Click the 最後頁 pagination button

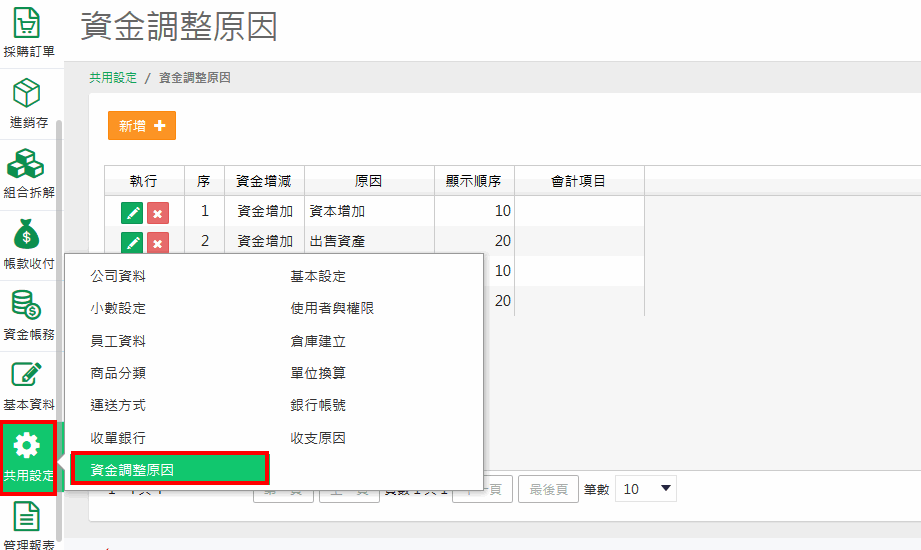pyautogui.click(x=548, y=489)
